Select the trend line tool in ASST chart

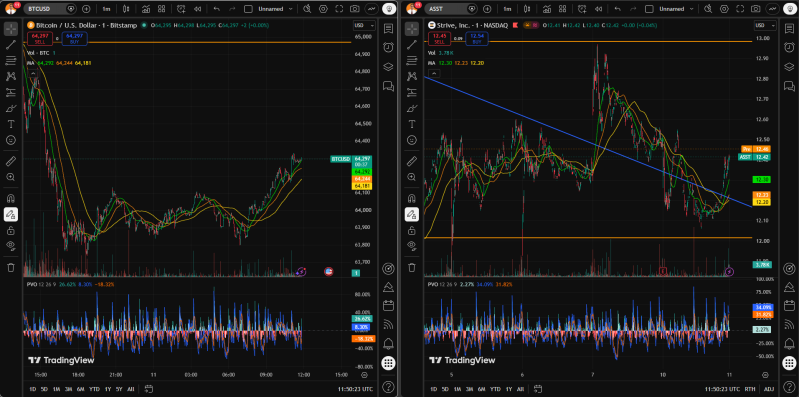[411, 45]
